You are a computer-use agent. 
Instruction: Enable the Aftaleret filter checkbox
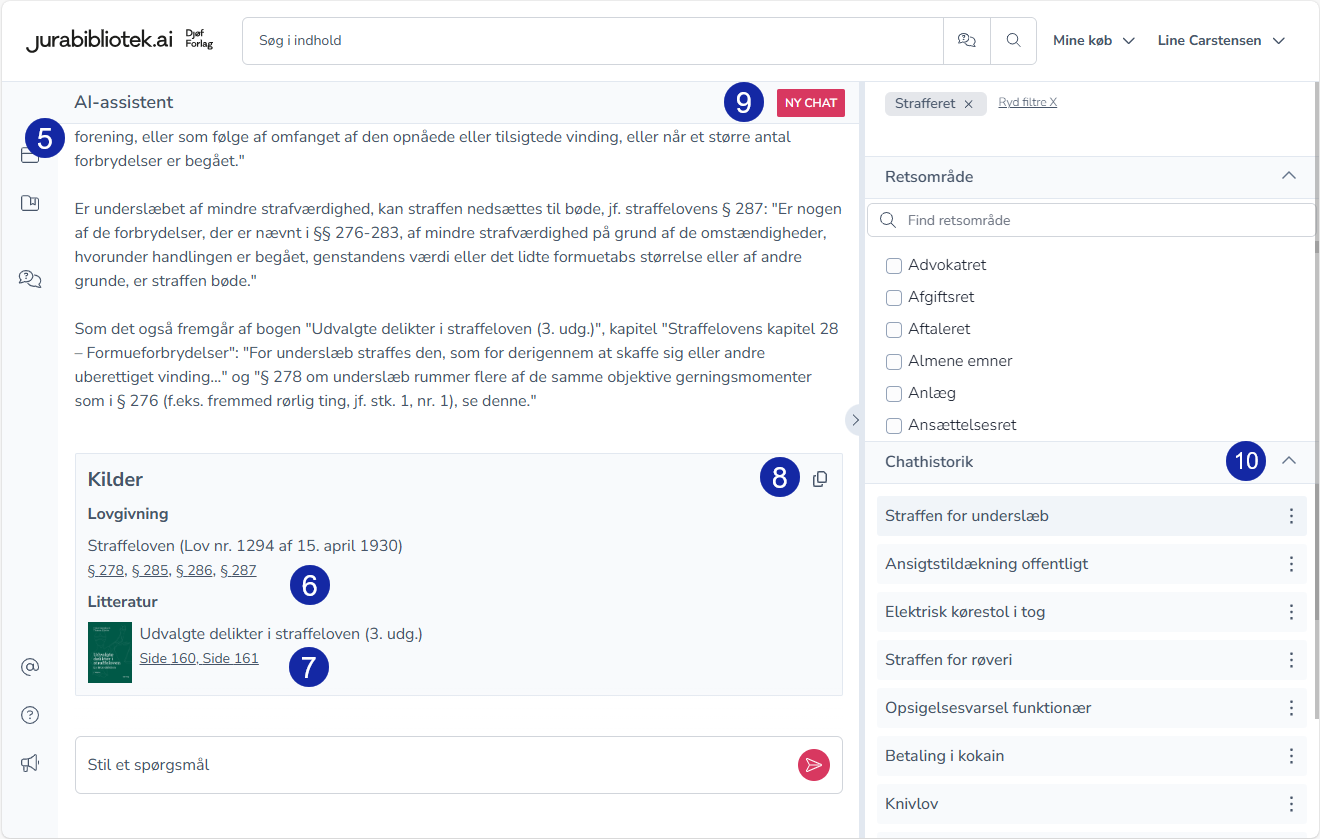pyautogui.click(x=894, y=330)
